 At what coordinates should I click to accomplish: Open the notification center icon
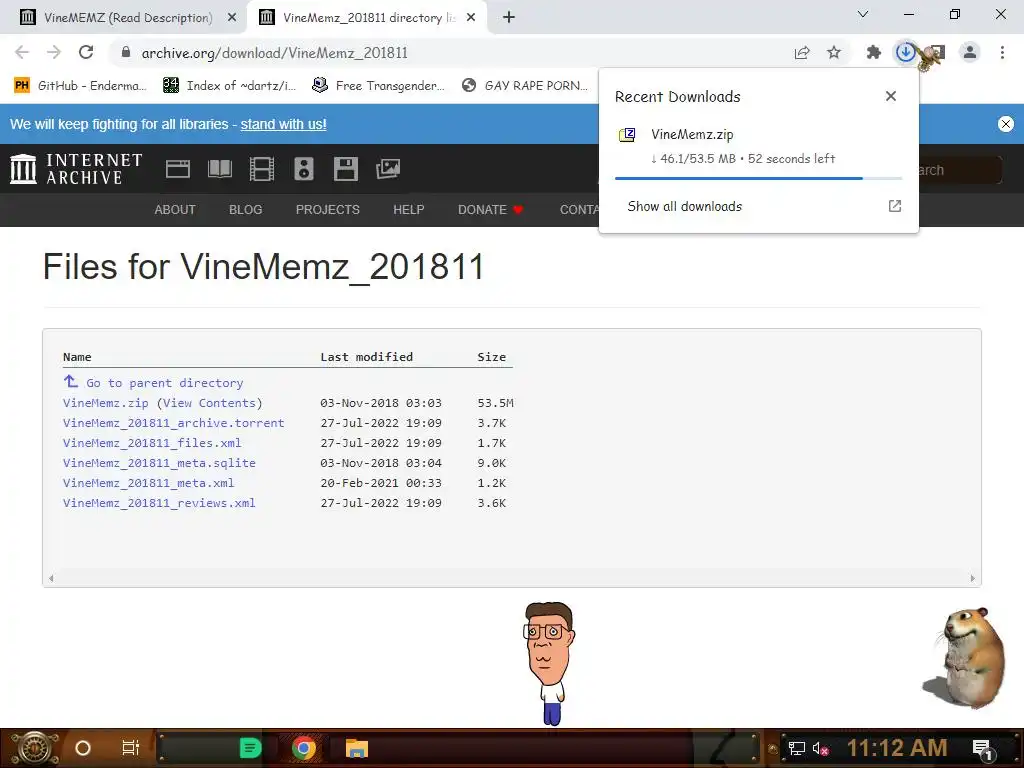(982, 749)
